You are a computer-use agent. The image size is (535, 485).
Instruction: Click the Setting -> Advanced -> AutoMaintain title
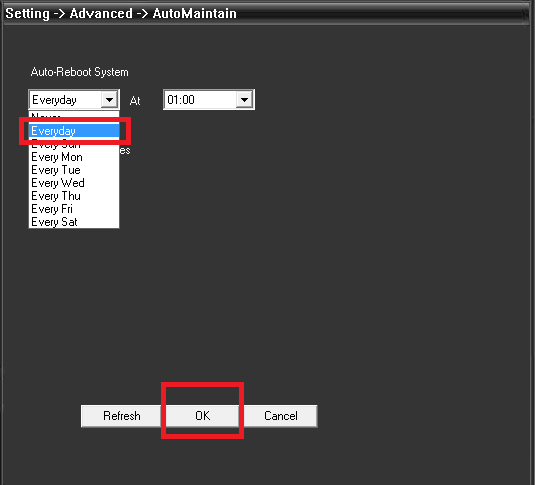pos(121,14)
